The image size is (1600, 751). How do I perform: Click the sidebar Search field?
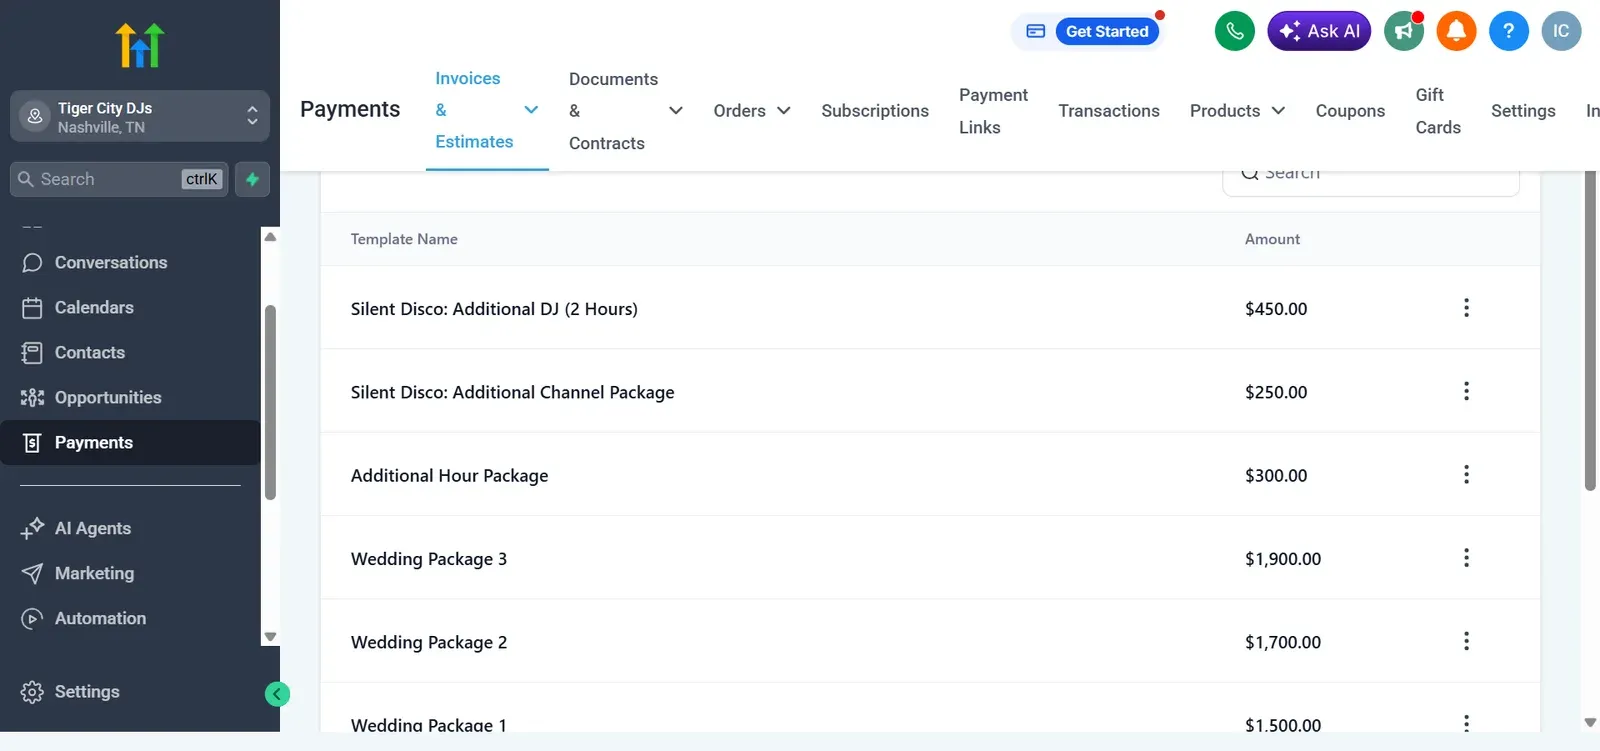pyautogui.click(x=119, y=179)
